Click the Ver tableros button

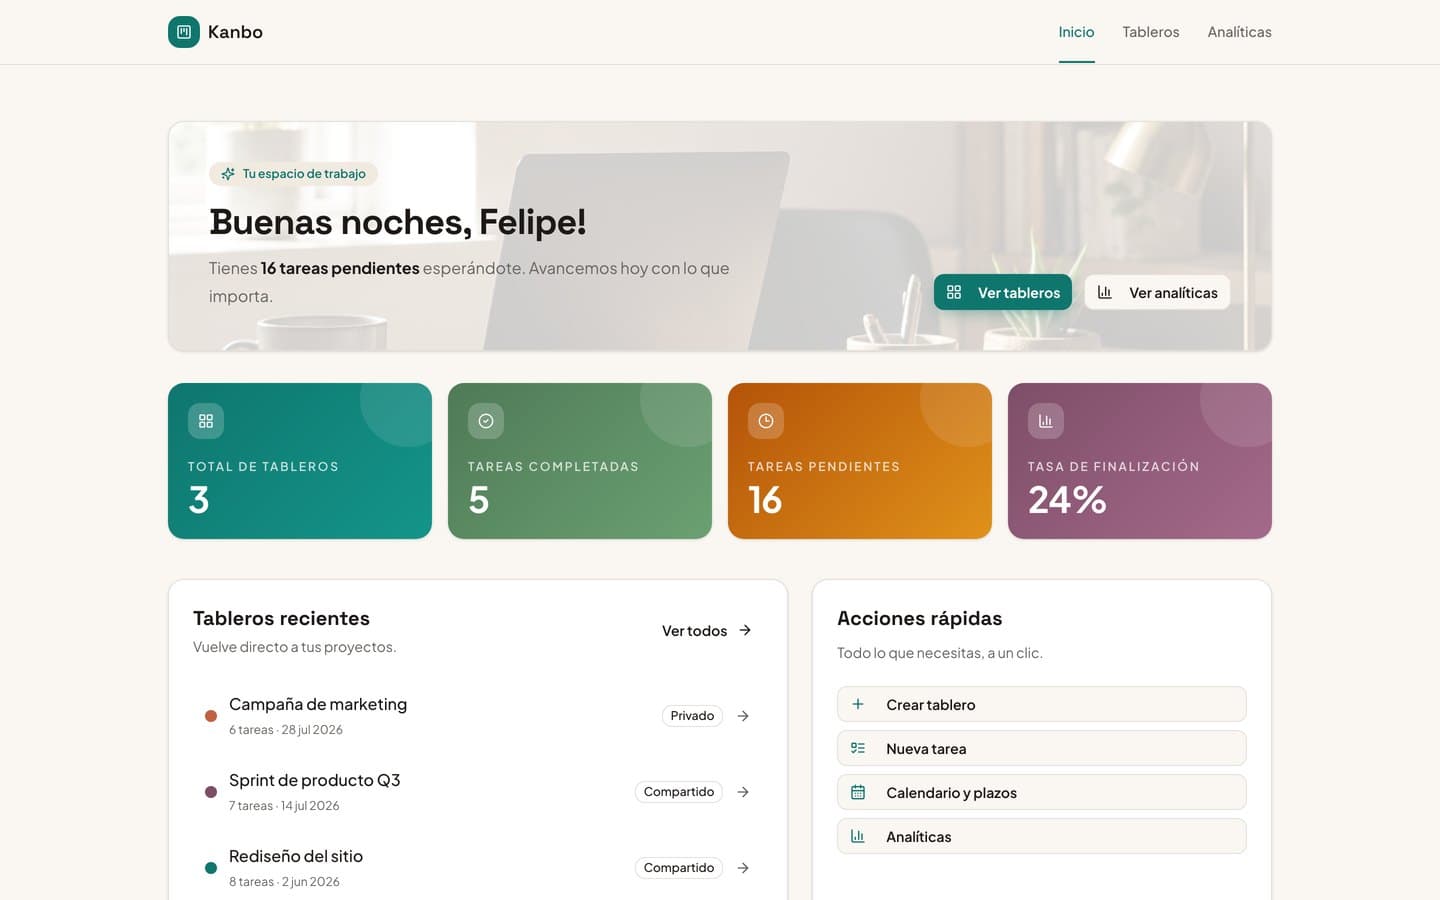point(1003,292)
